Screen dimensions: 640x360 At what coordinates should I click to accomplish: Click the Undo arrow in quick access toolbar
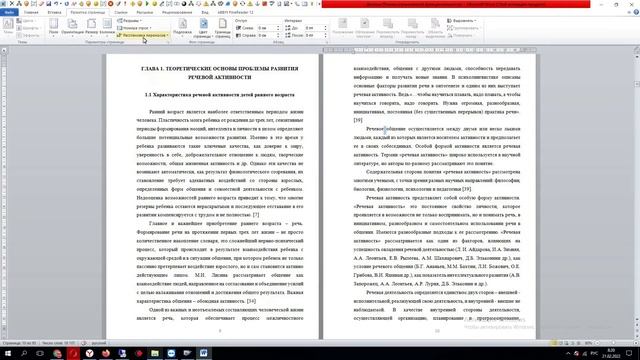click(56, 4)
